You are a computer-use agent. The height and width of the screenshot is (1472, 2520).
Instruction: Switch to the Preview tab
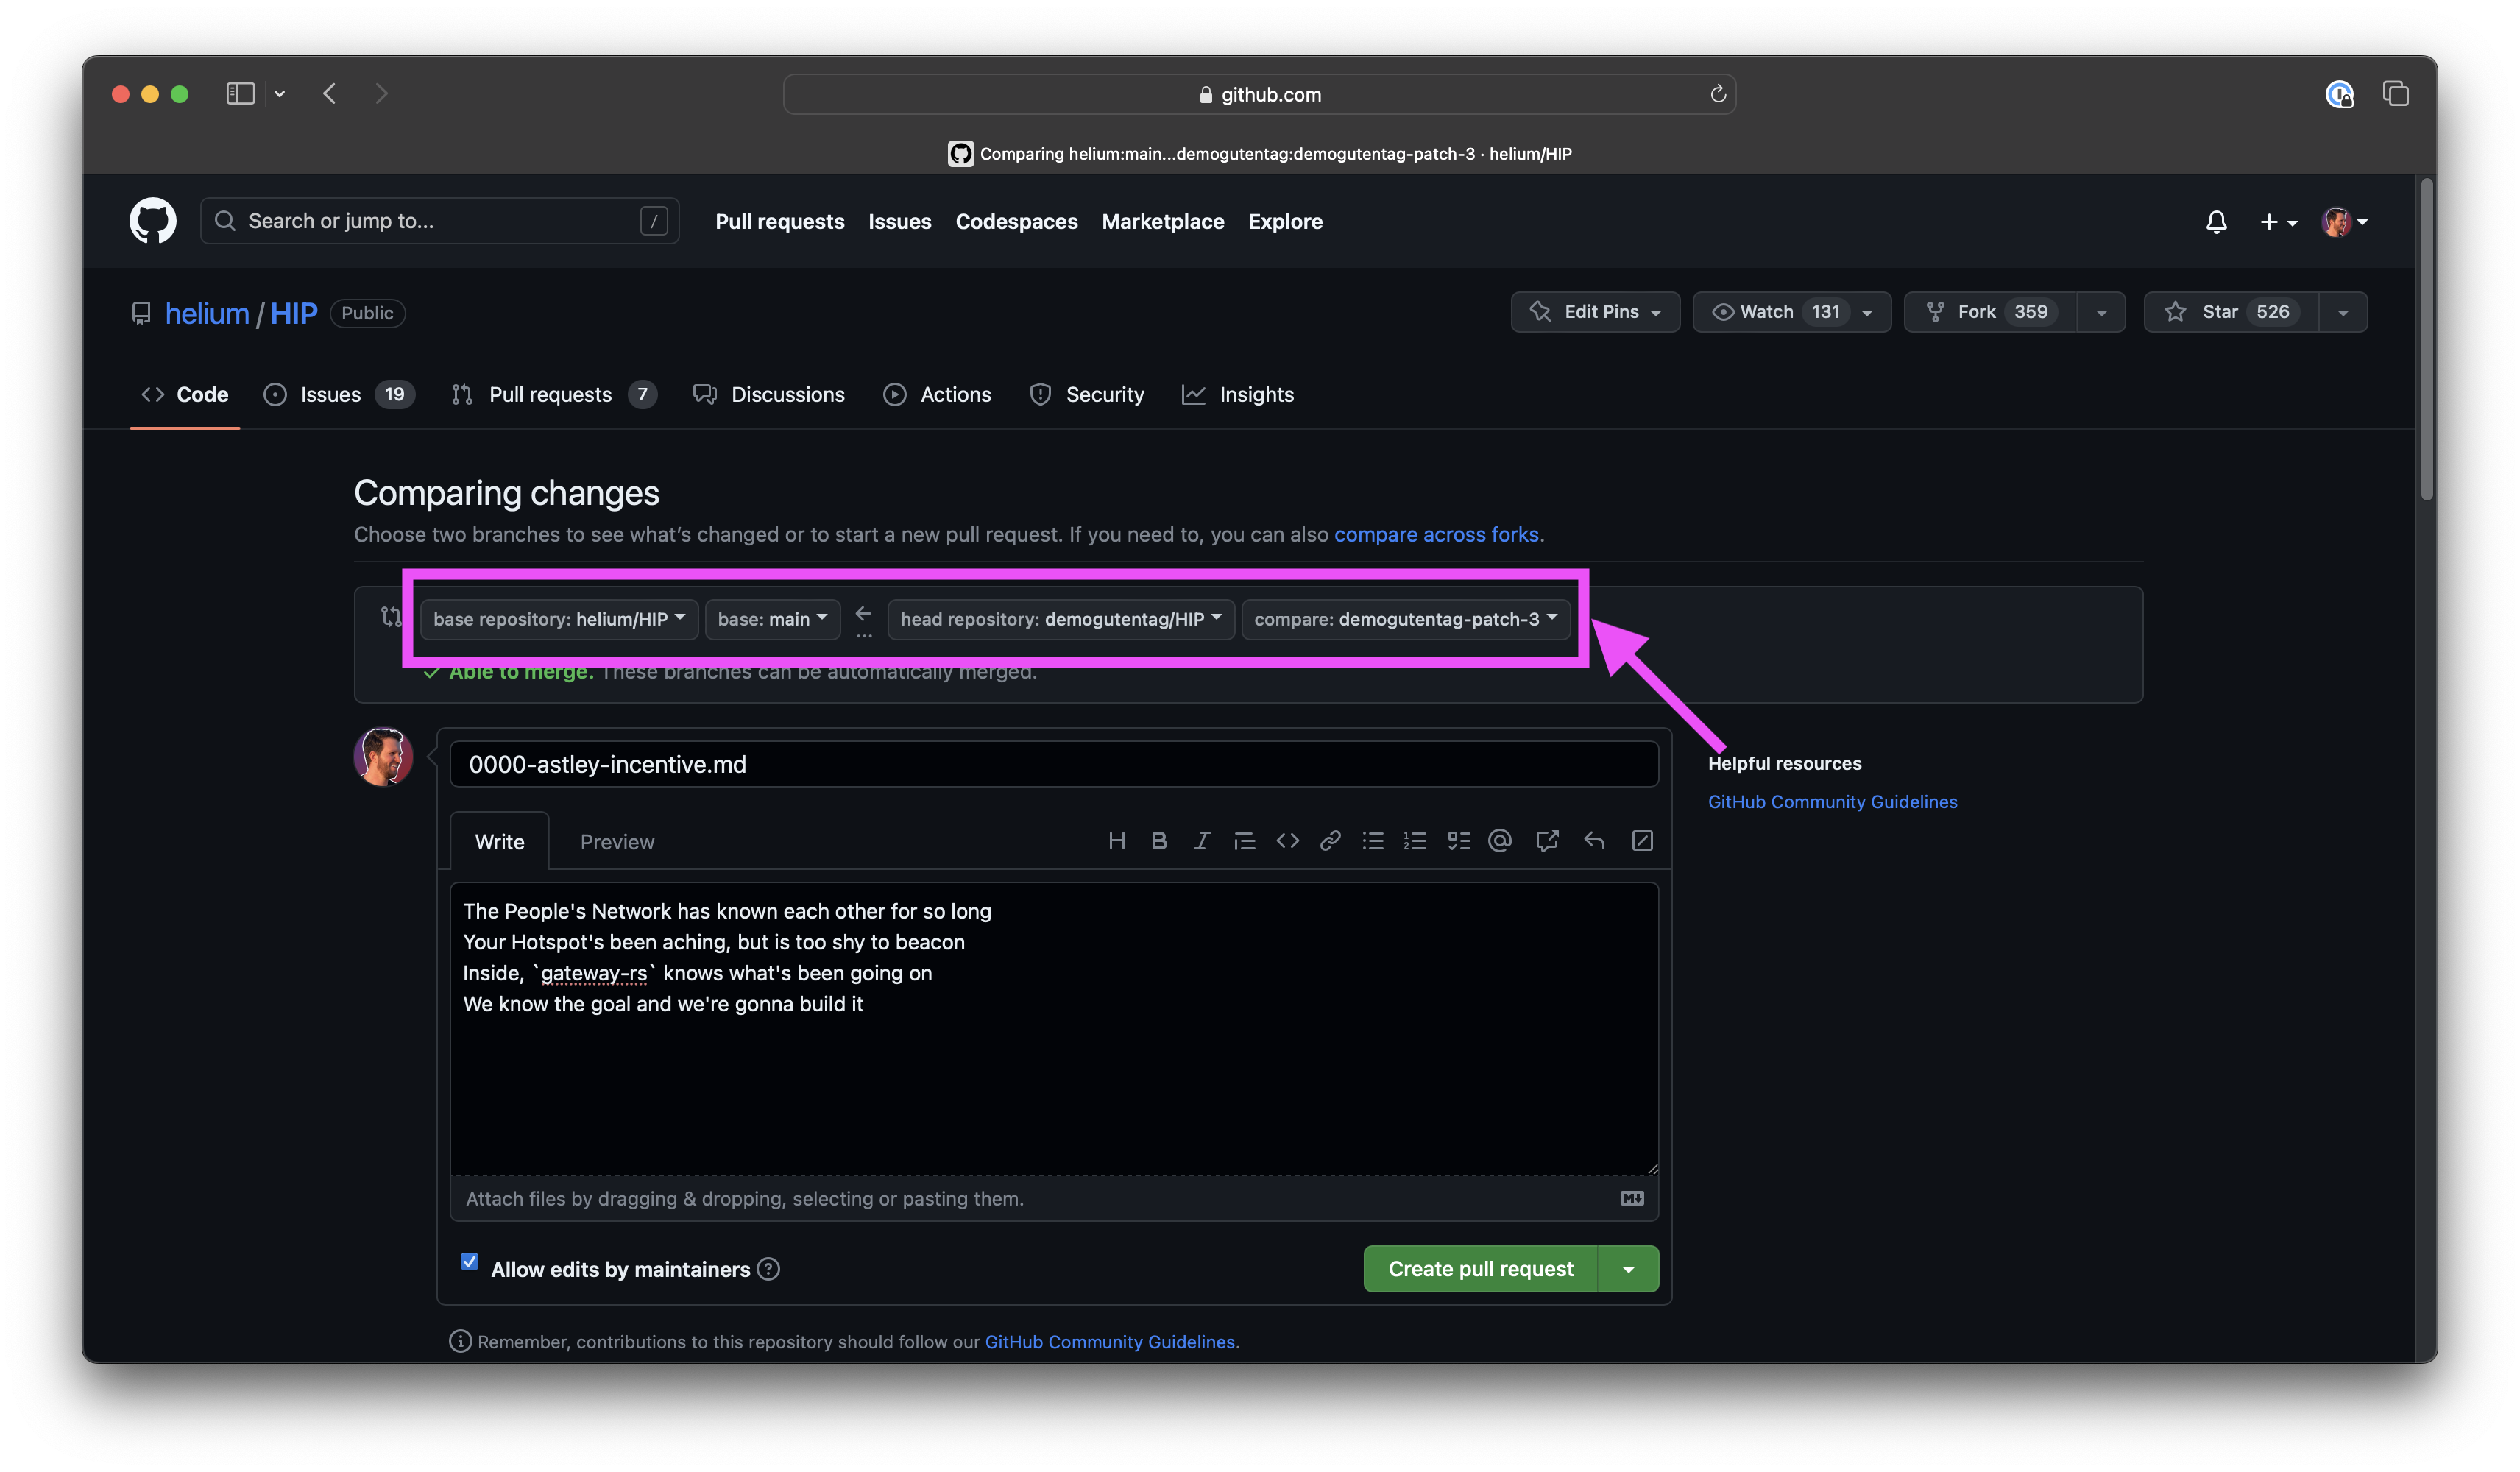[617, 842]
